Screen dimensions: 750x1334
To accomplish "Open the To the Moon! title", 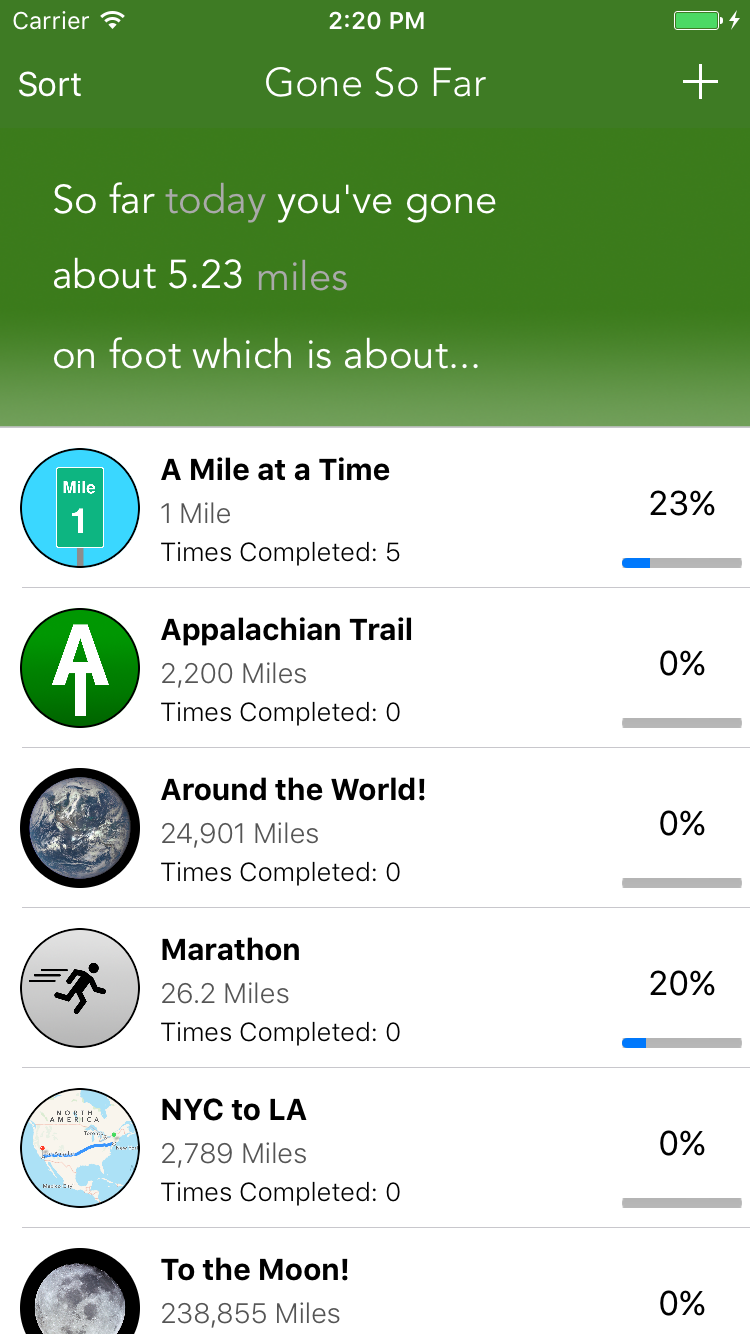I will click(255, 1270).
